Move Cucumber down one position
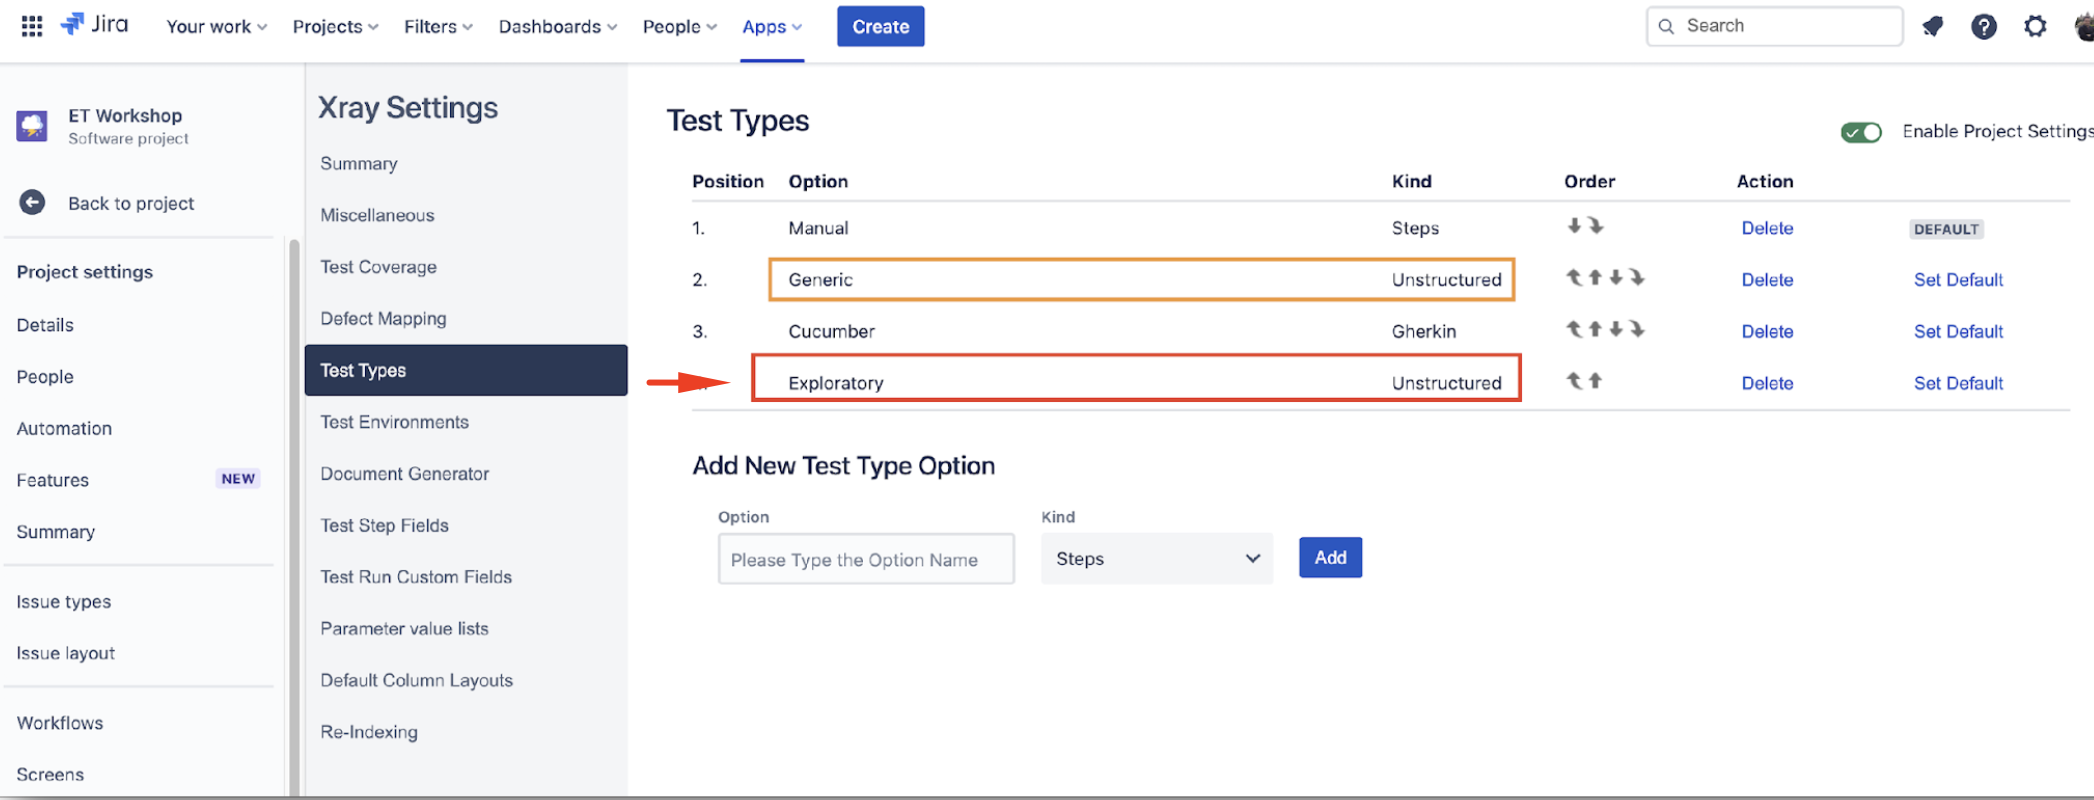The height and width of the screenshot is (800, 2094). pos(1616,329)
